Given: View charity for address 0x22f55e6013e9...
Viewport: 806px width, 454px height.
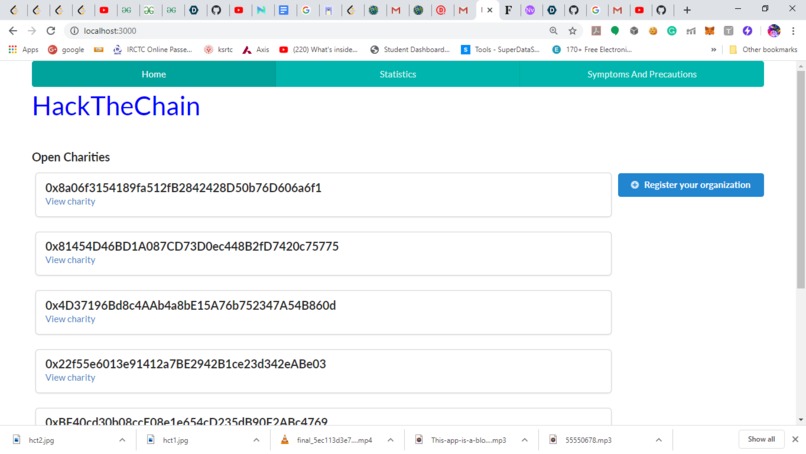Looking at the screenshot, I should (x=70, y=378).
